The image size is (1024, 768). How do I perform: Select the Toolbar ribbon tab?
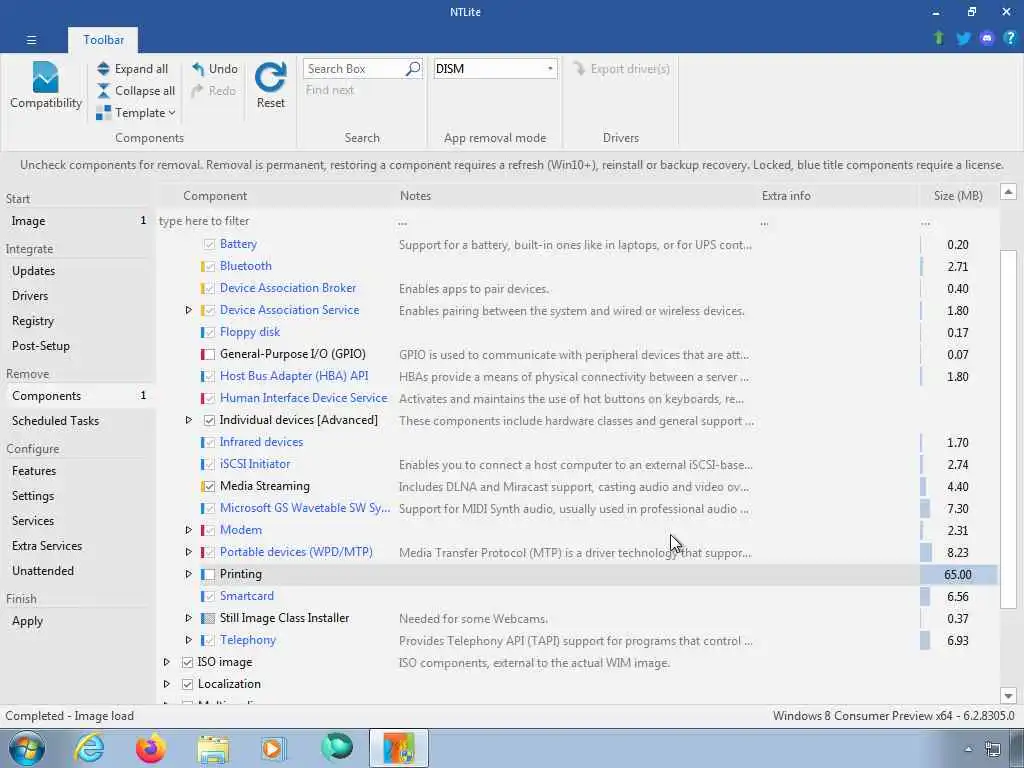(103, 40)
